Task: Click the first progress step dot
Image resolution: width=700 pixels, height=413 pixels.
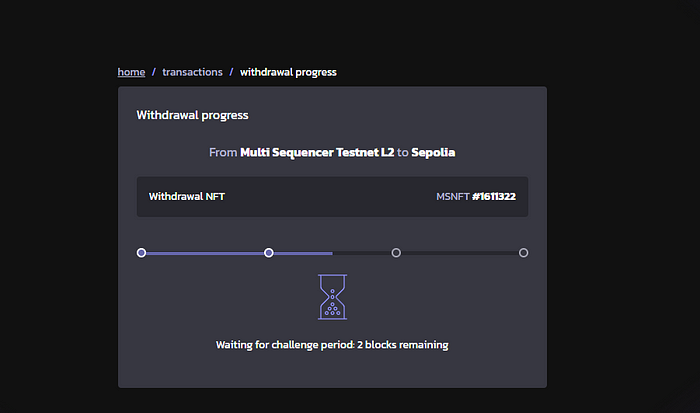Action: [x=141, y=253]
